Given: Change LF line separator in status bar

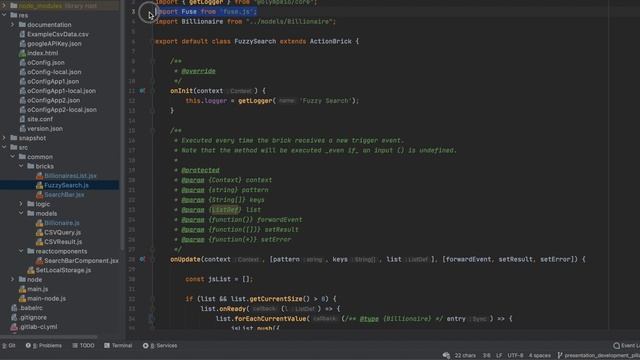Looking at the screenshot, I should pos(499,356).
